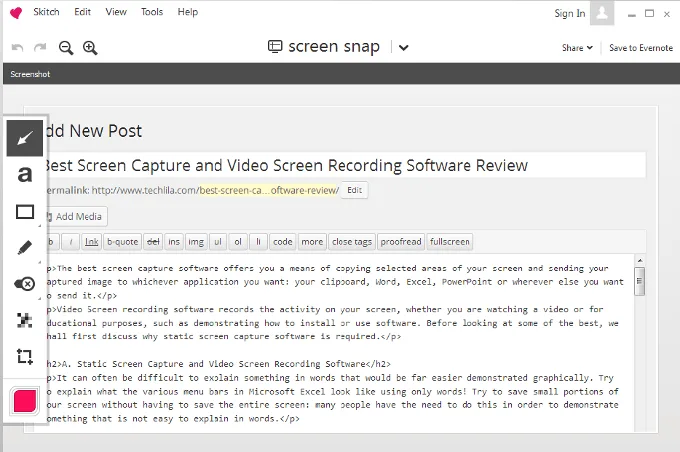Open the Skitch menu

(x=46, y=12)
